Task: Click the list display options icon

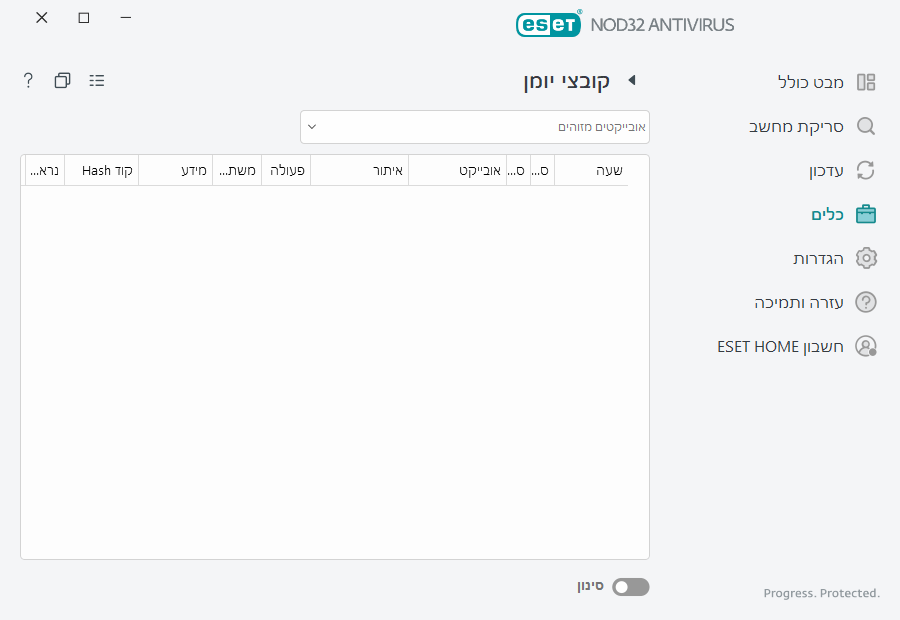Action: tap(97, 80)
